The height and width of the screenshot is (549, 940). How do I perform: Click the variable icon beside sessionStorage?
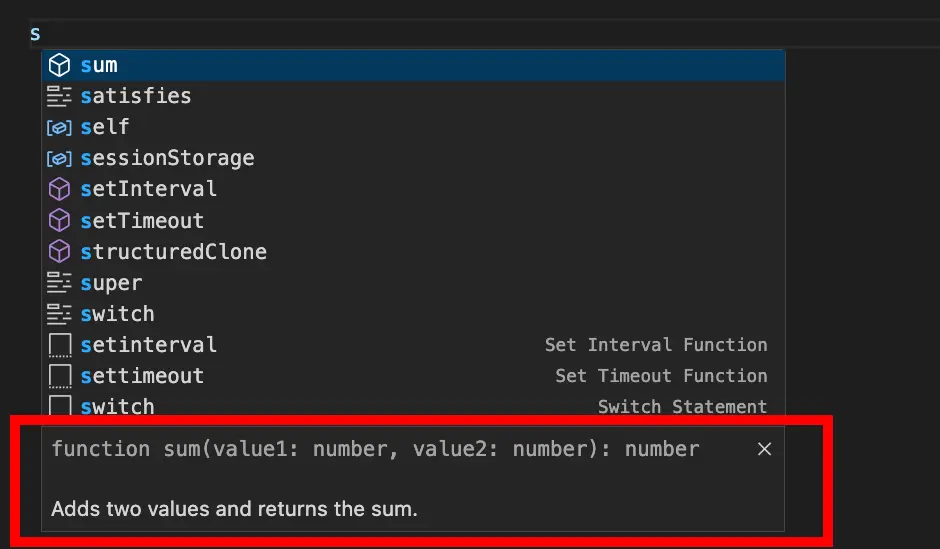[x=59, y=159]
